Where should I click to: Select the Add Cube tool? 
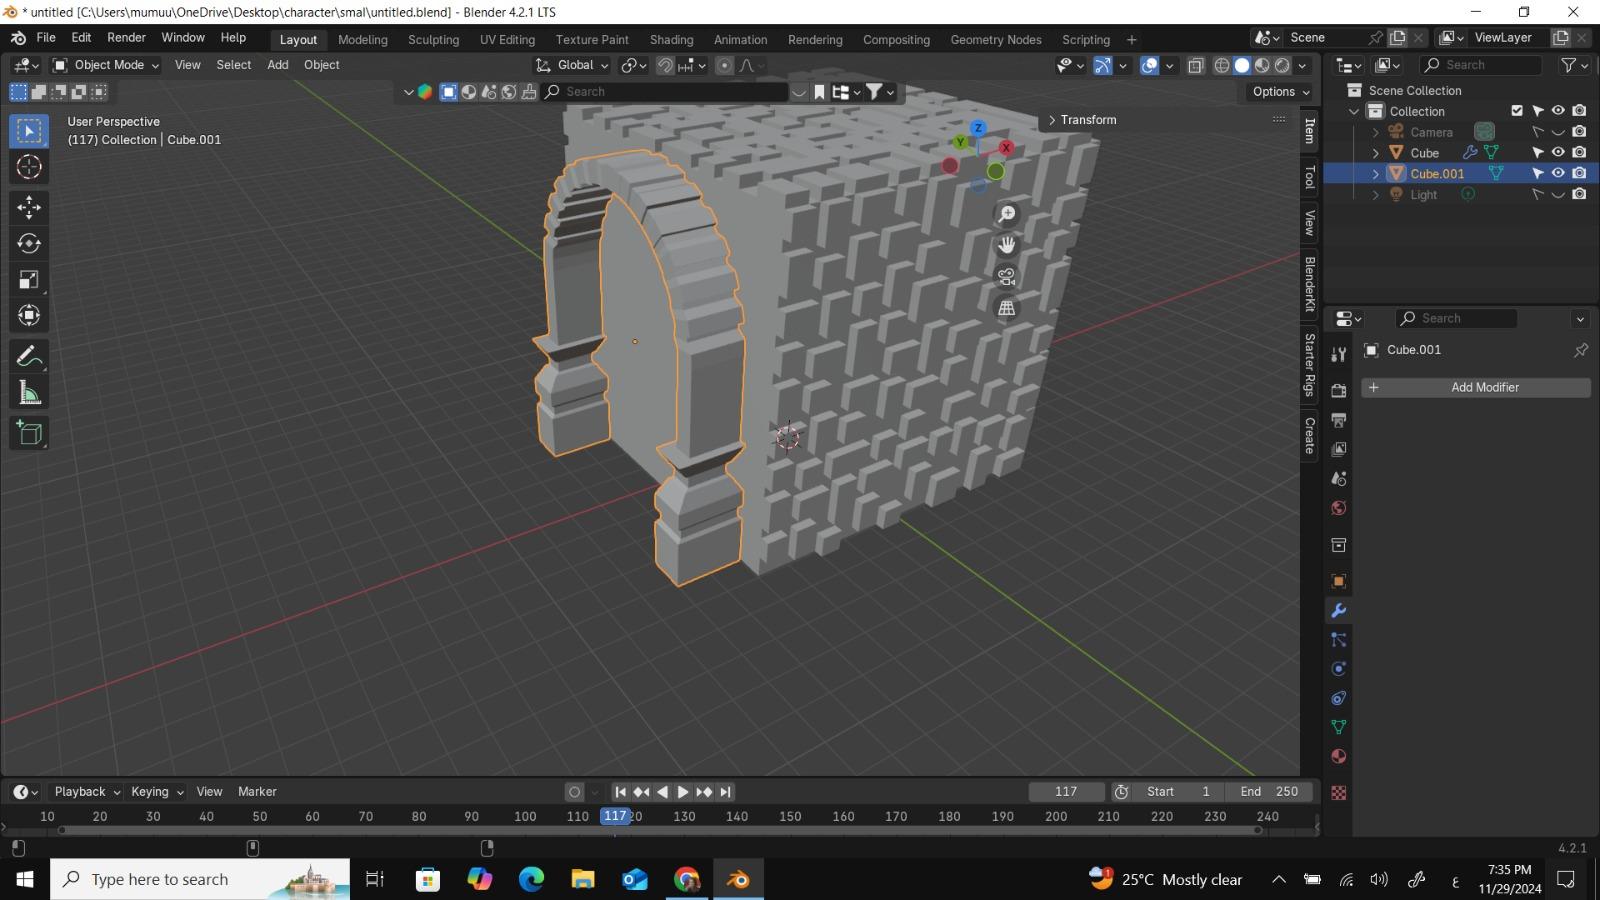29,433
